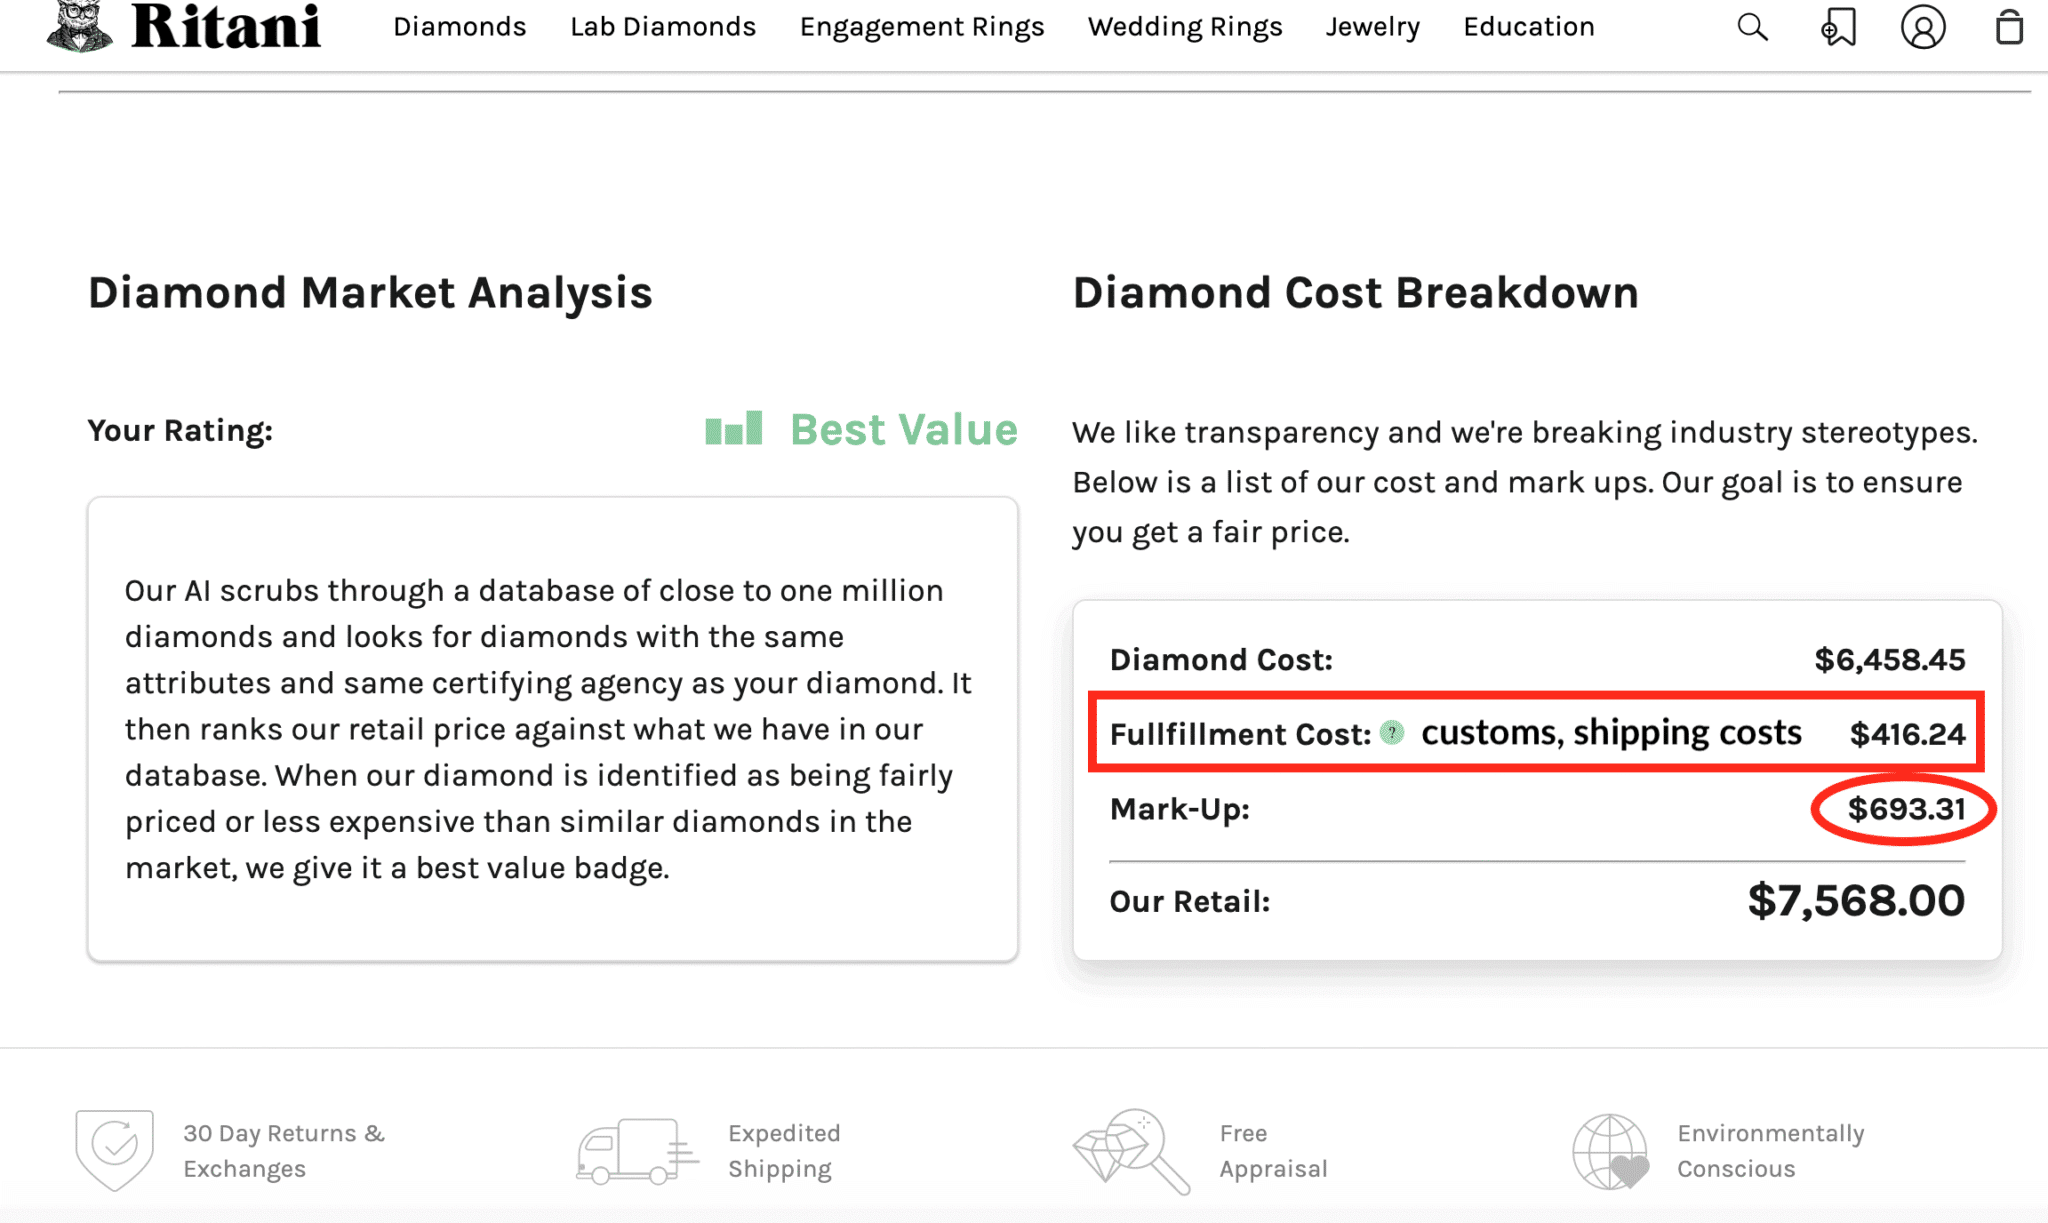Click the environmentally conscious globe icon
Screen dimensions: 2048x1223
pyautogui.click(x=1610, y=1151)
